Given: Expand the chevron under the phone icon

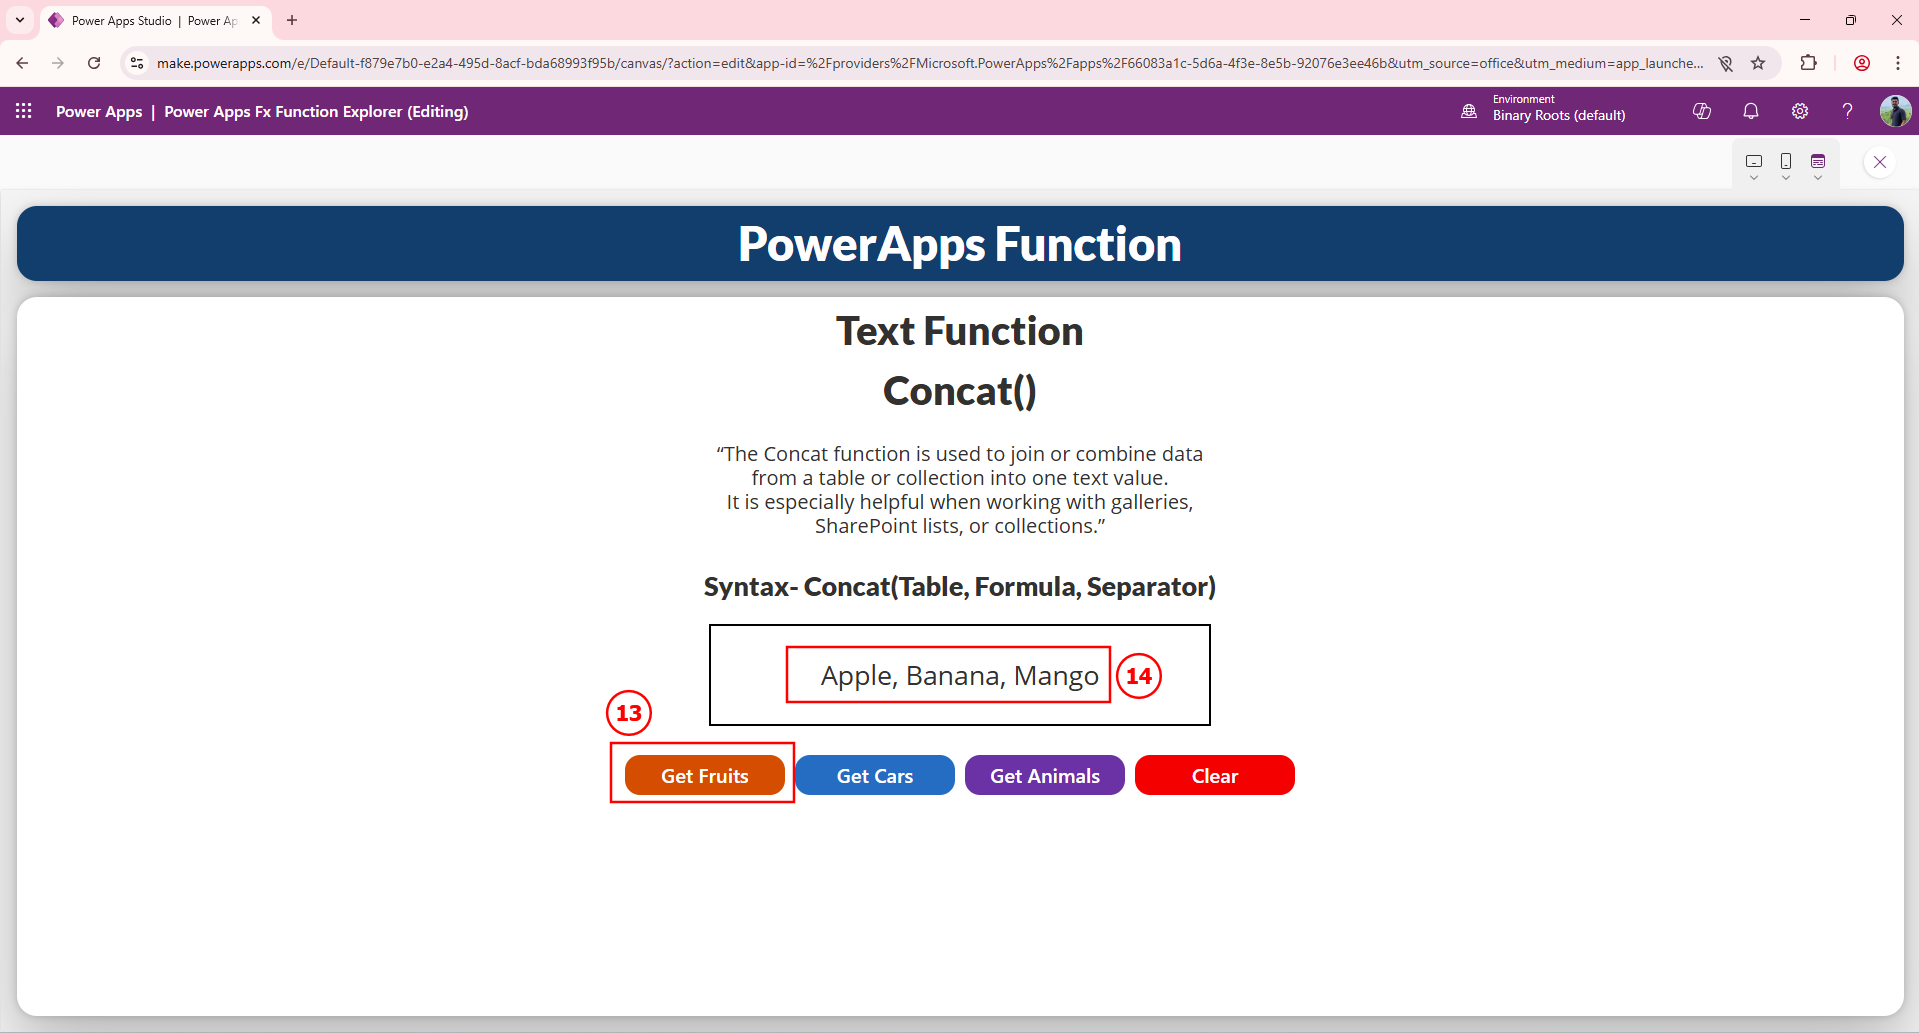Looking at the screenshot, I should pyautogui.click(x=1786, y=178).
